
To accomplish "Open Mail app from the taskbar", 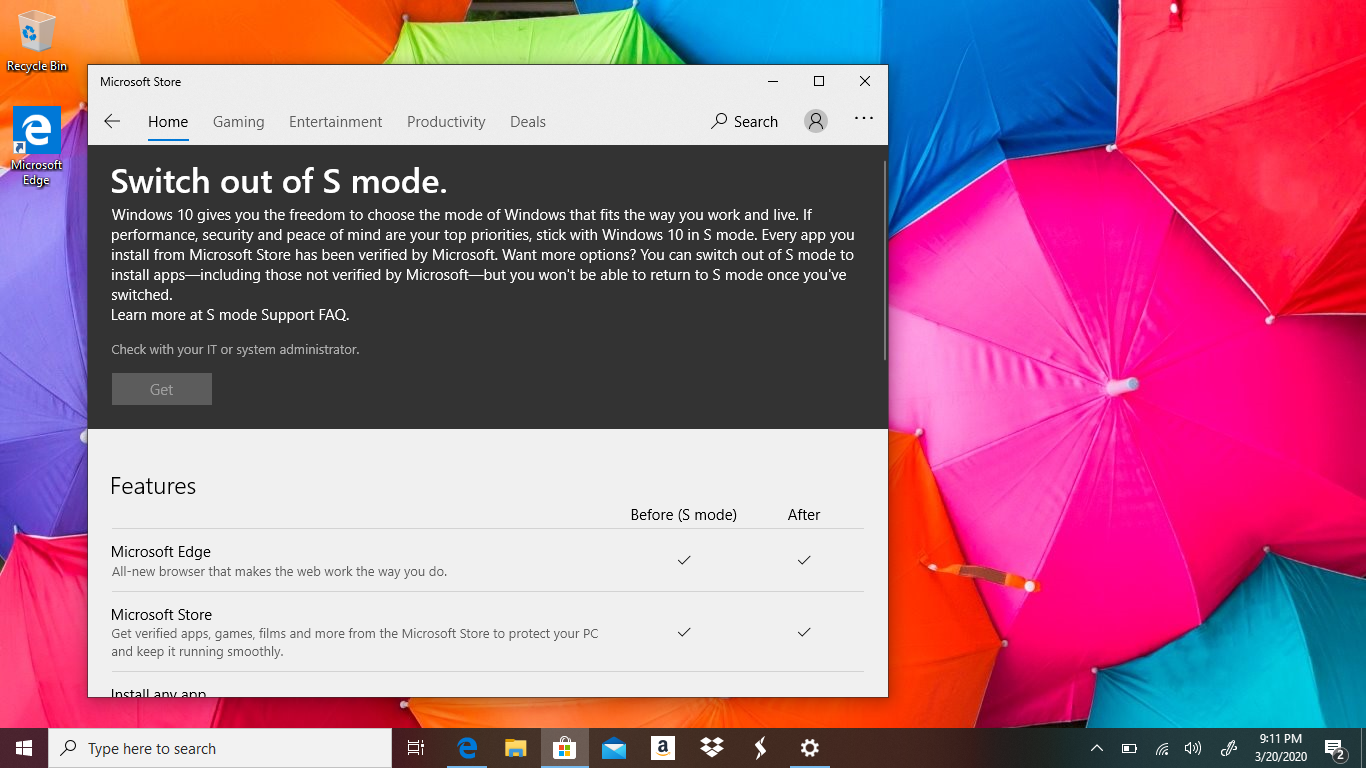I will pyautogui.click(x=614, y=748).
